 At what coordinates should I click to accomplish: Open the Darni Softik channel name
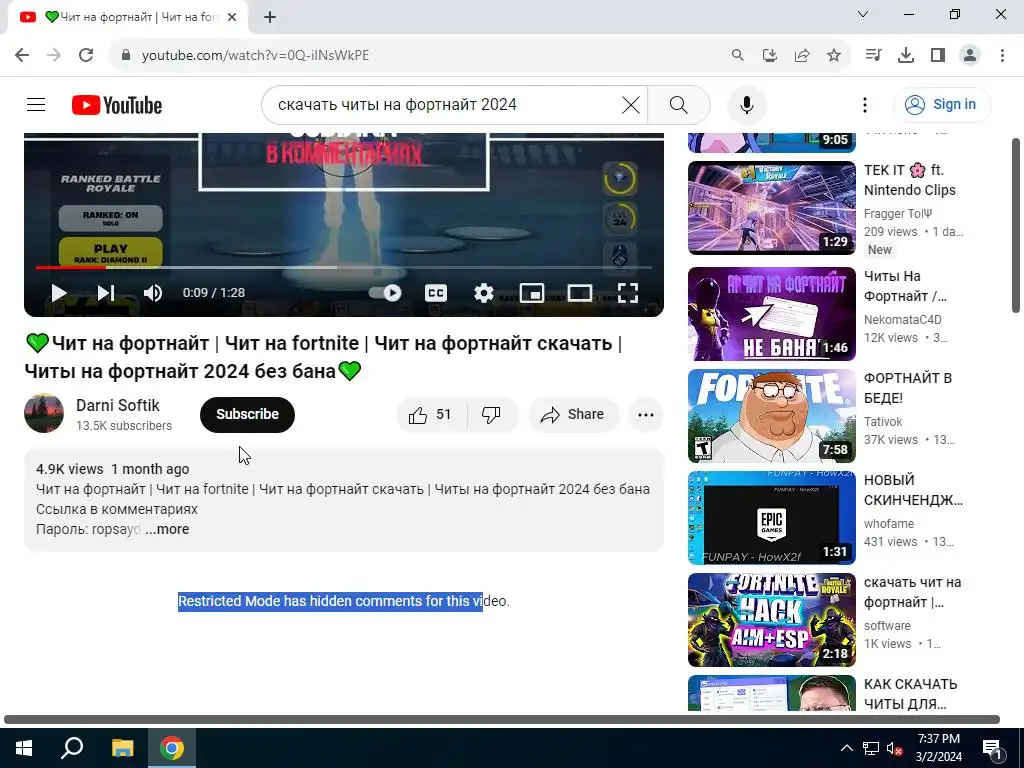point(118,406)
